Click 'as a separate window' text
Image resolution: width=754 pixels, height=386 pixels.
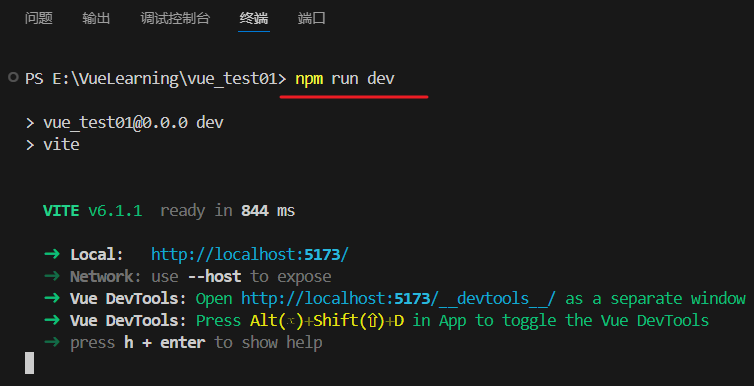coord(655,299)
